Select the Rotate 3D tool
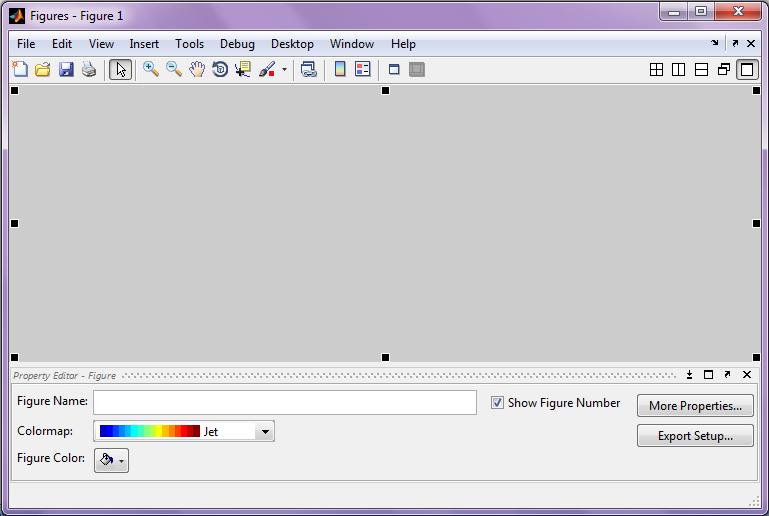This screenshot has width=769, height=516. point(220,69)
